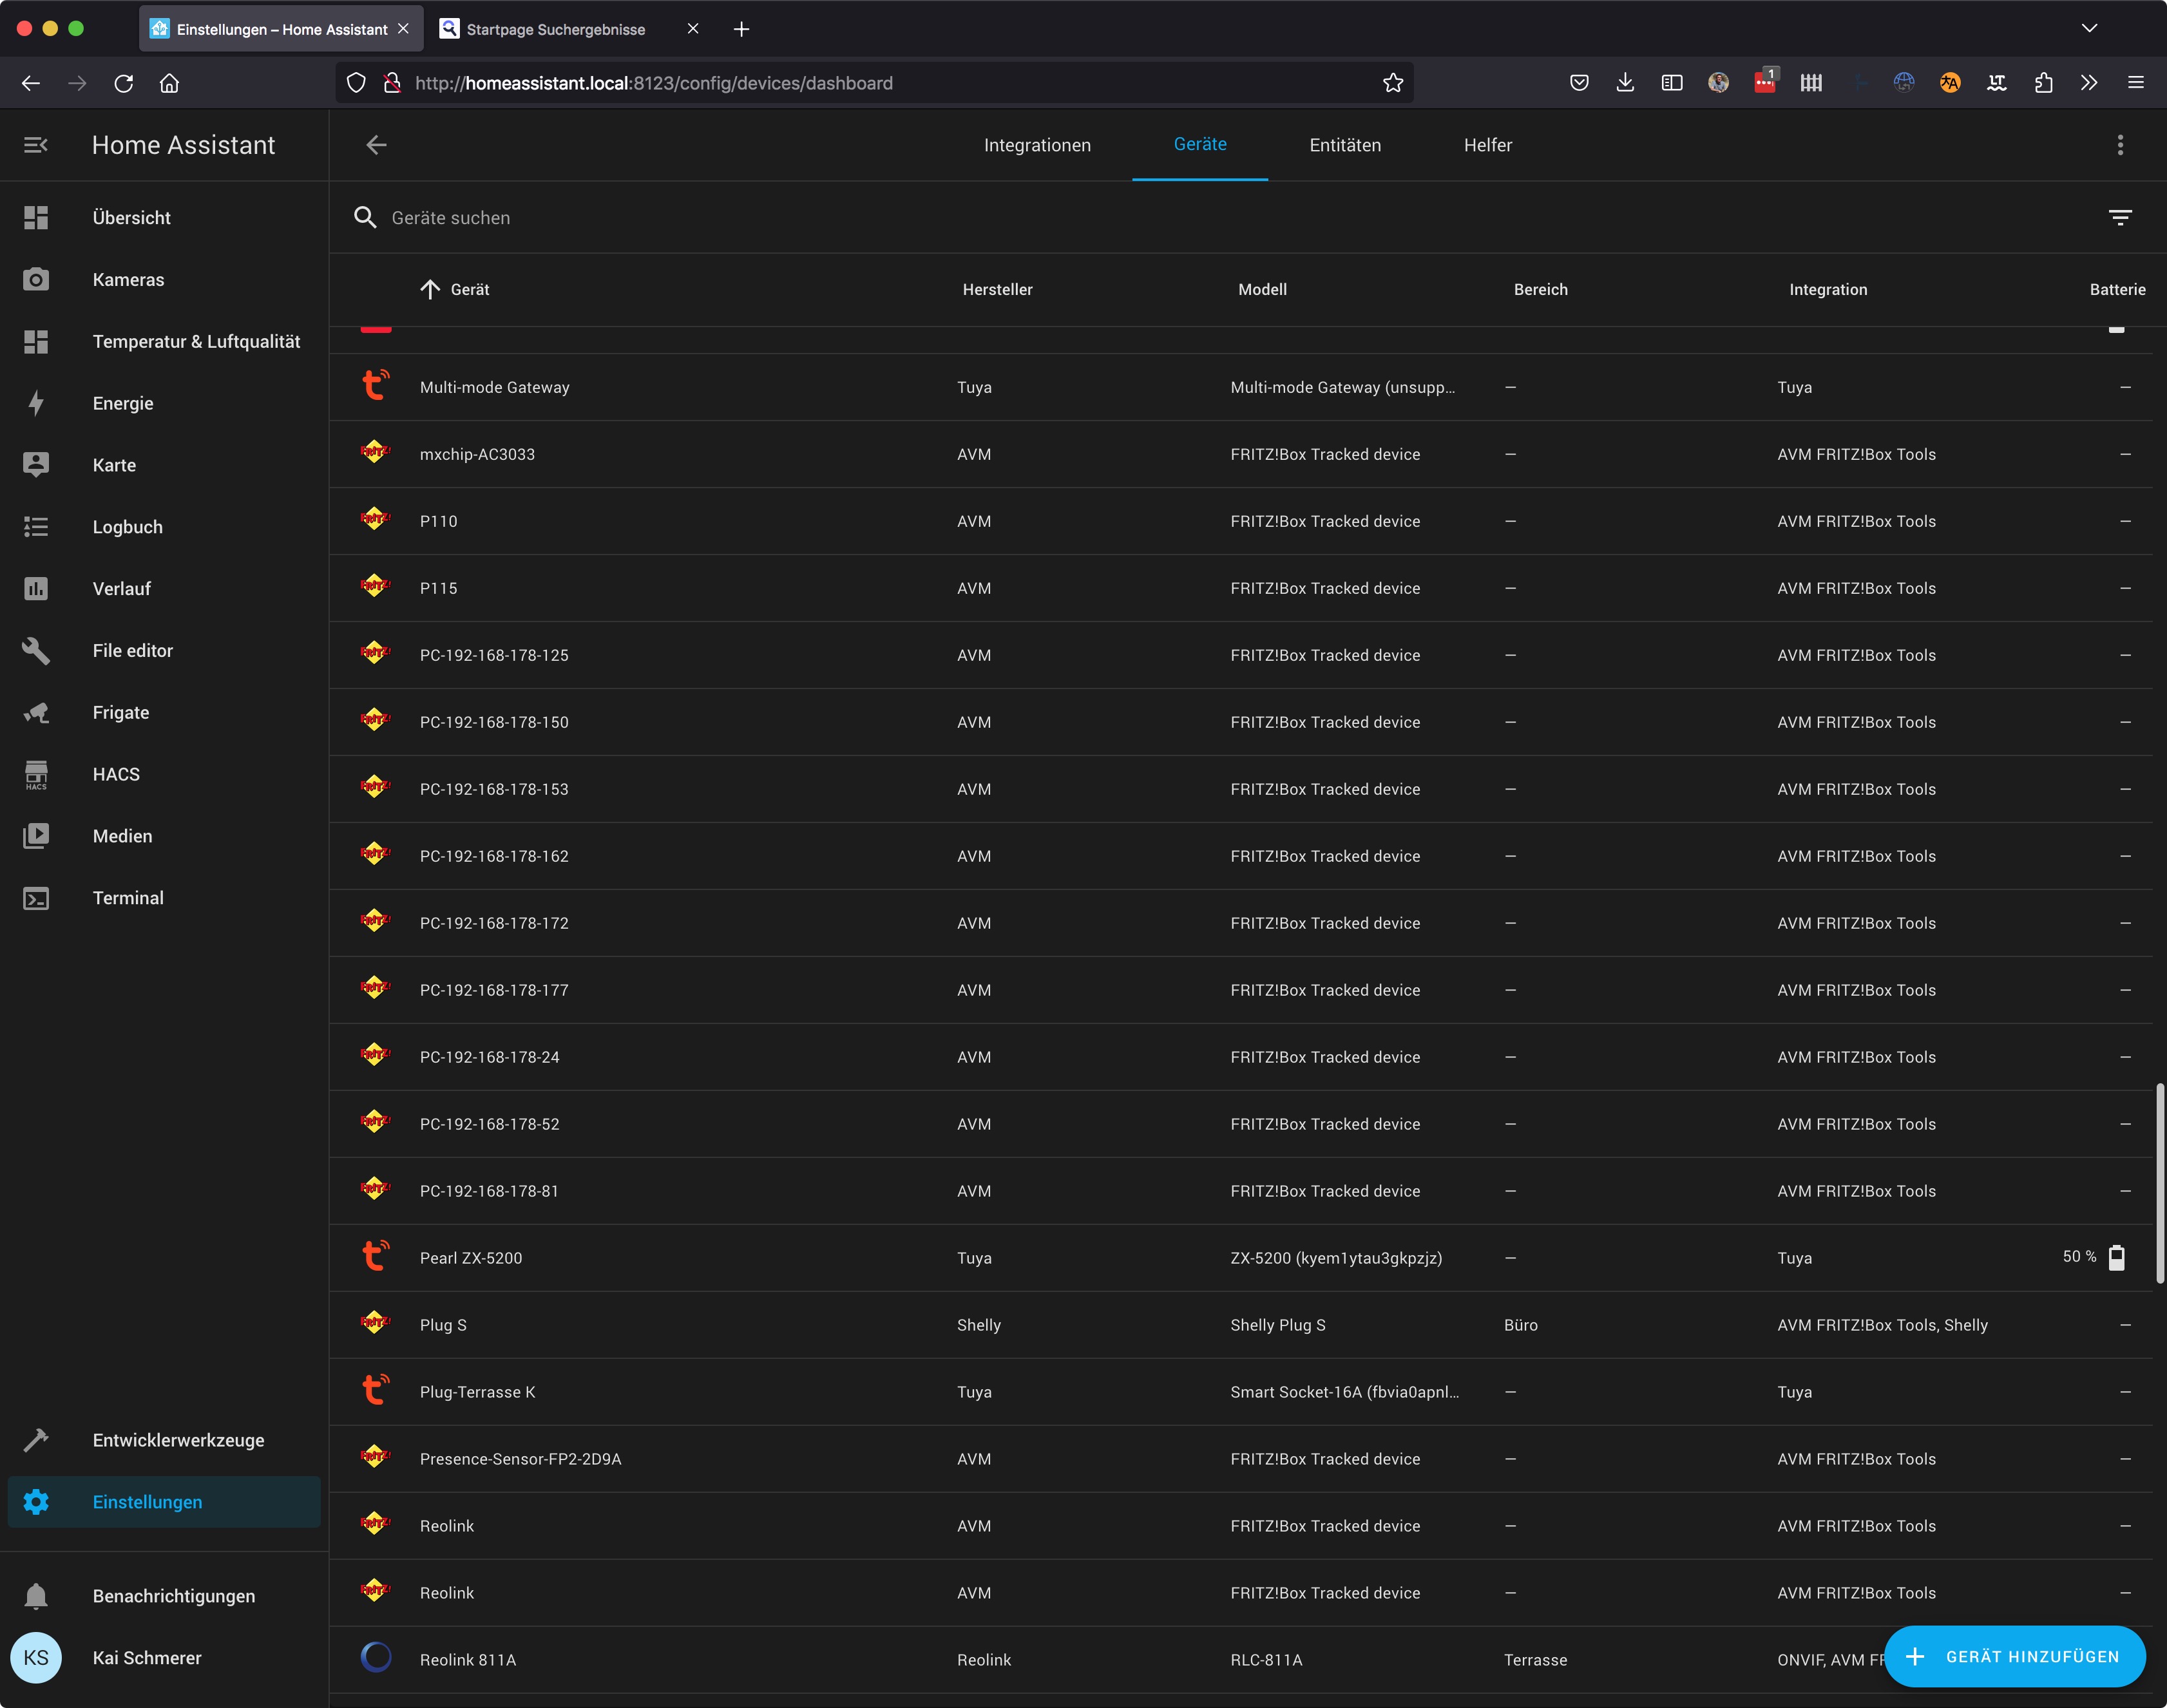Open Frigate in the sidebar
Screen dimensions: 2167x1708
click(x=120, y=712)
